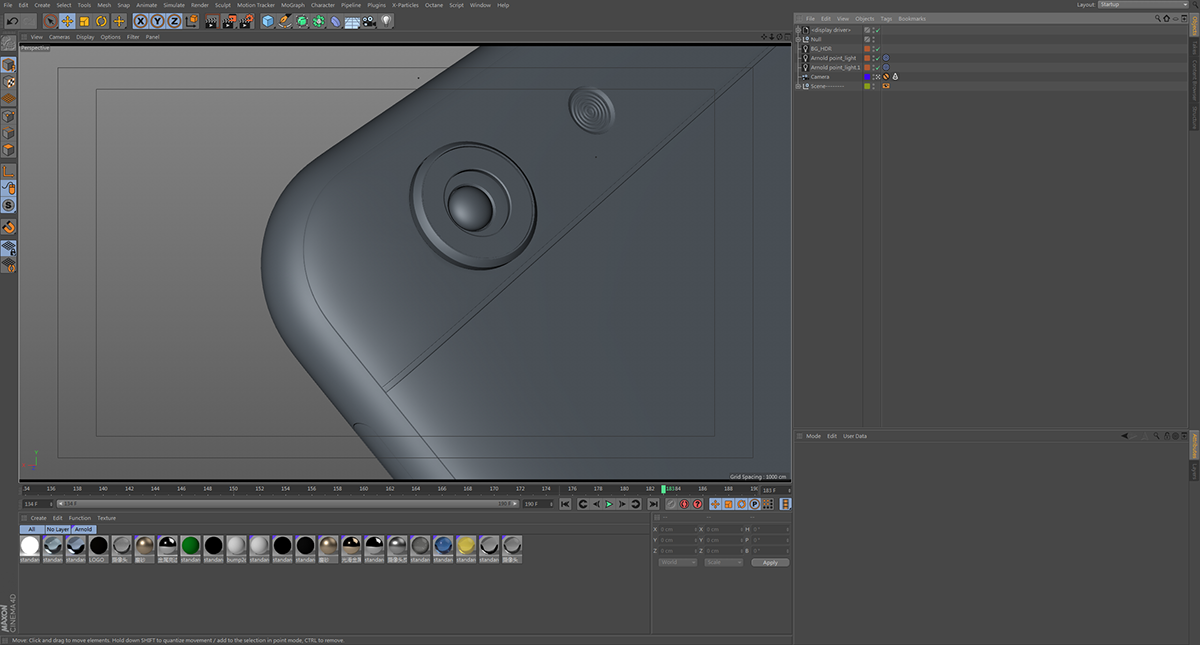The width and height of the screenshot is (1200, 645).
Task: Open the Floor/environment grid icon
Action: point(352,20)
